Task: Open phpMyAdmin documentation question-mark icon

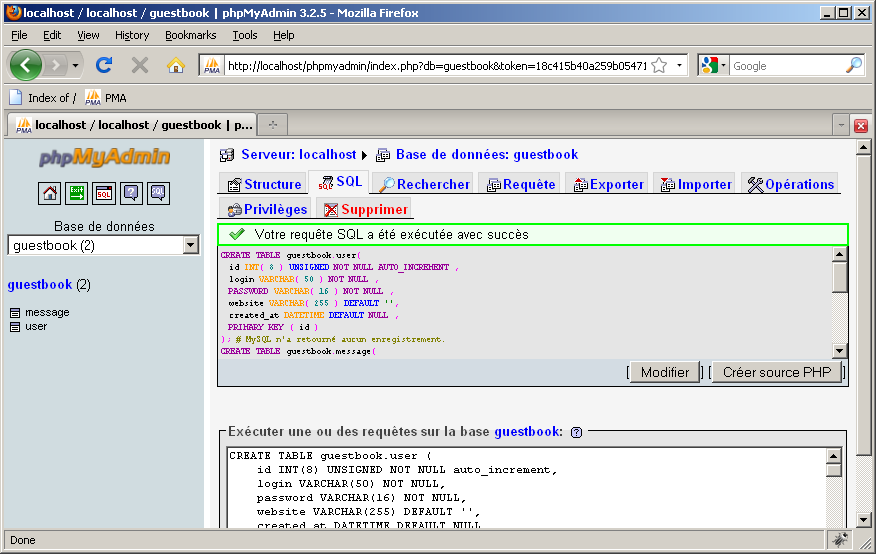Action: pyautogui.click(x=131, y=193)
